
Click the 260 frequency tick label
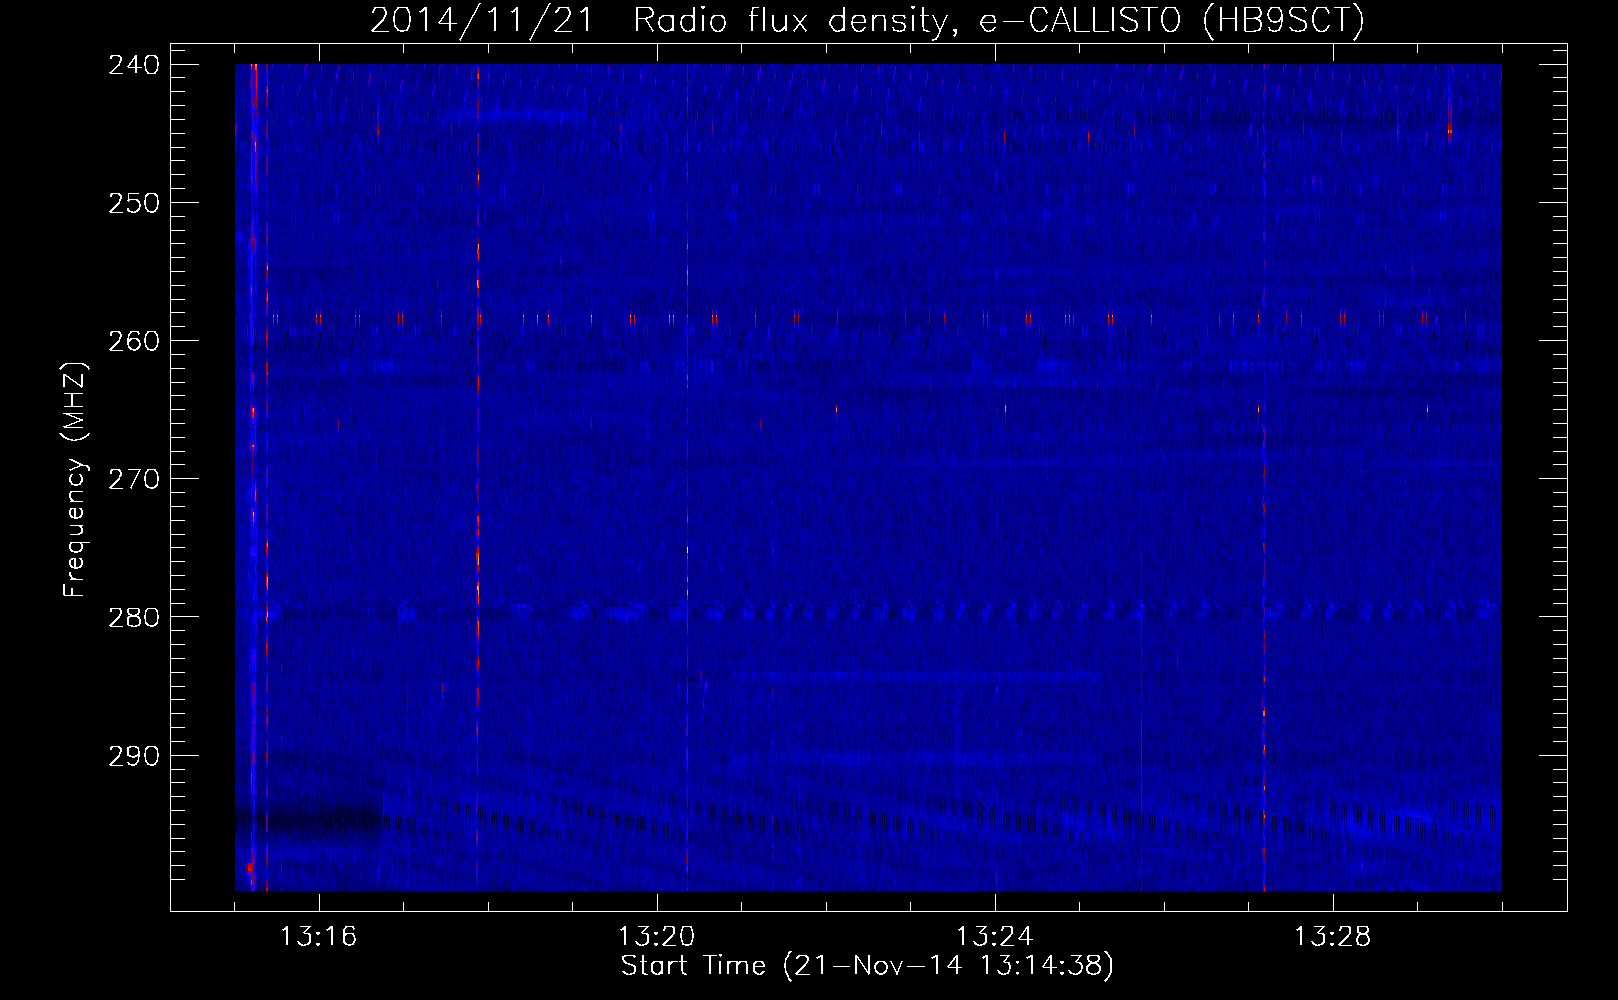pos(134,341)
